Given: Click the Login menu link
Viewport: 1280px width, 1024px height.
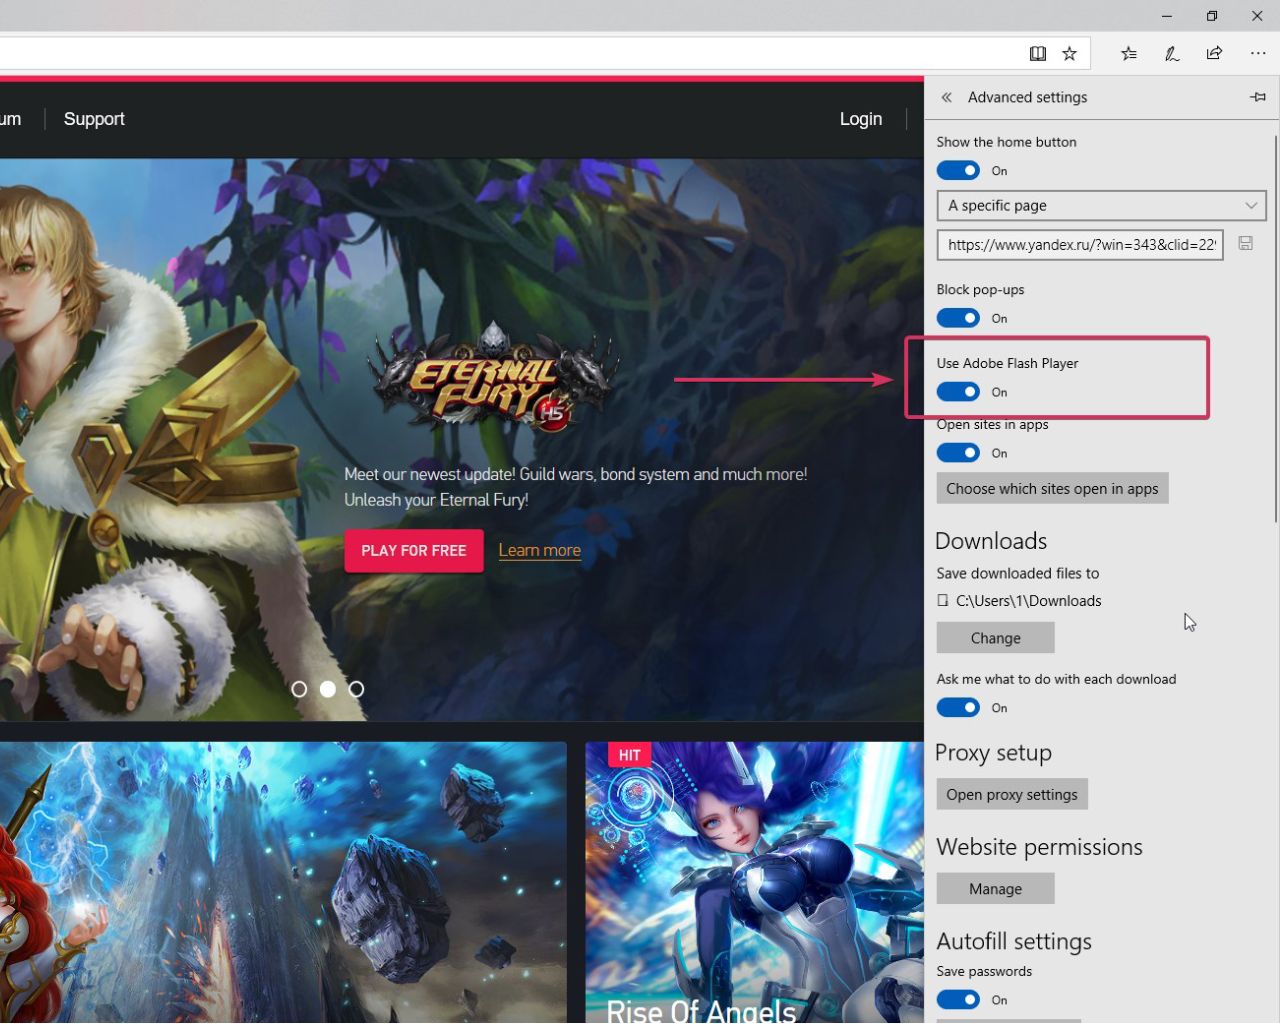Looking at the screenshot, I should click(860, 119).
